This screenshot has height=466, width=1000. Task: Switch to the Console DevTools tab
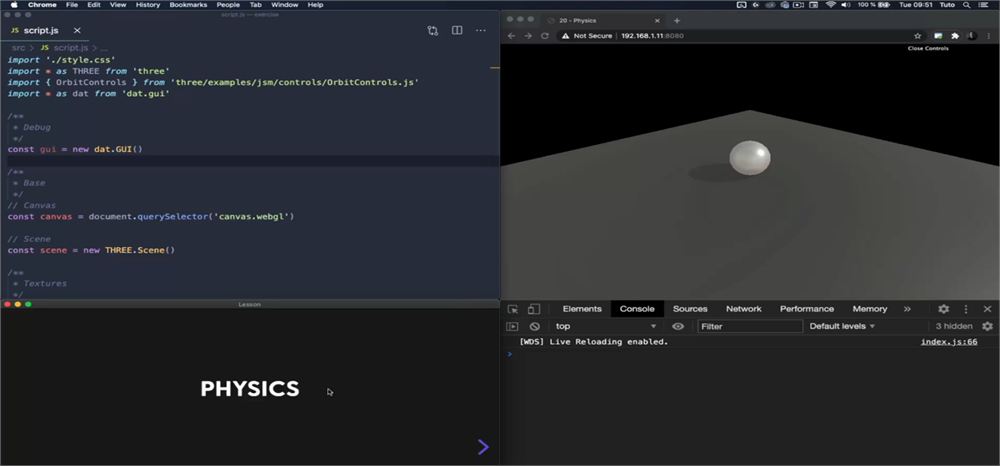tap(637, 309)
